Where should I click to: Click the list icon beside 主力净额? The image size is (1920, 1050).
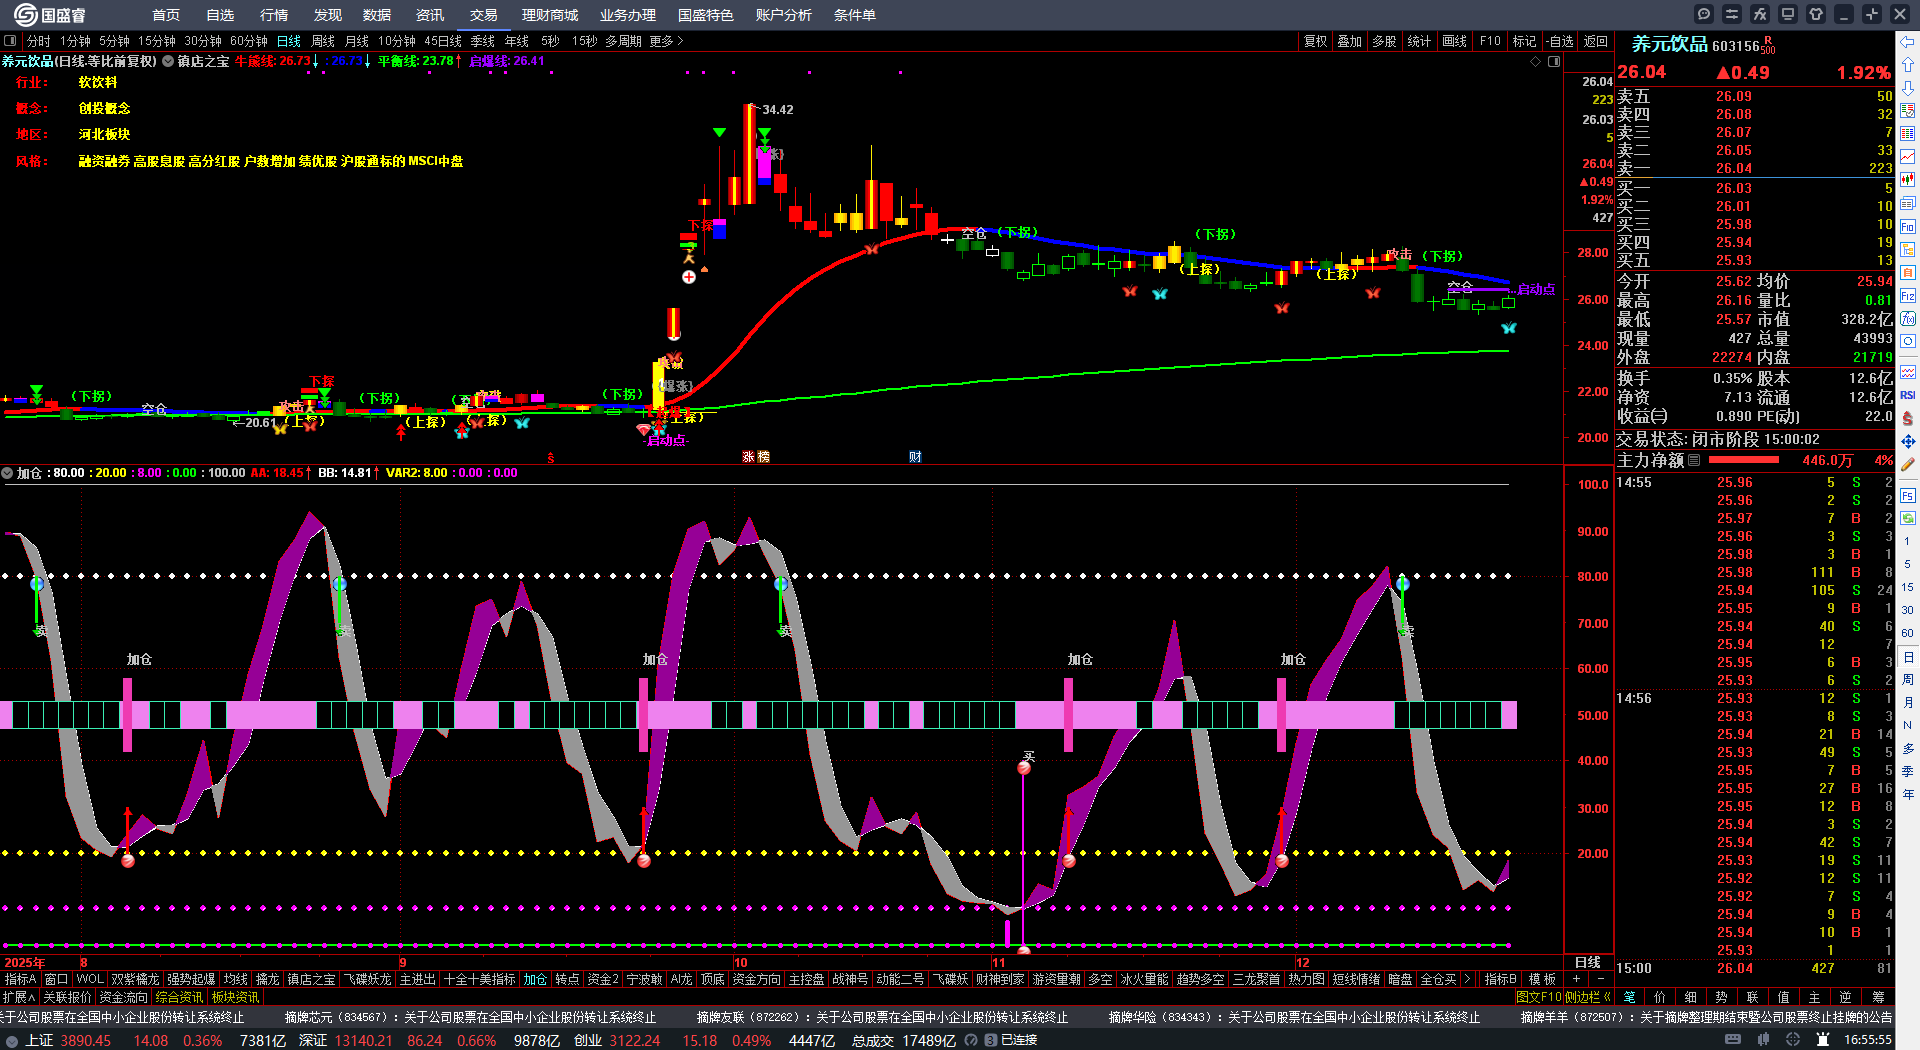[x=1694, y=461]
